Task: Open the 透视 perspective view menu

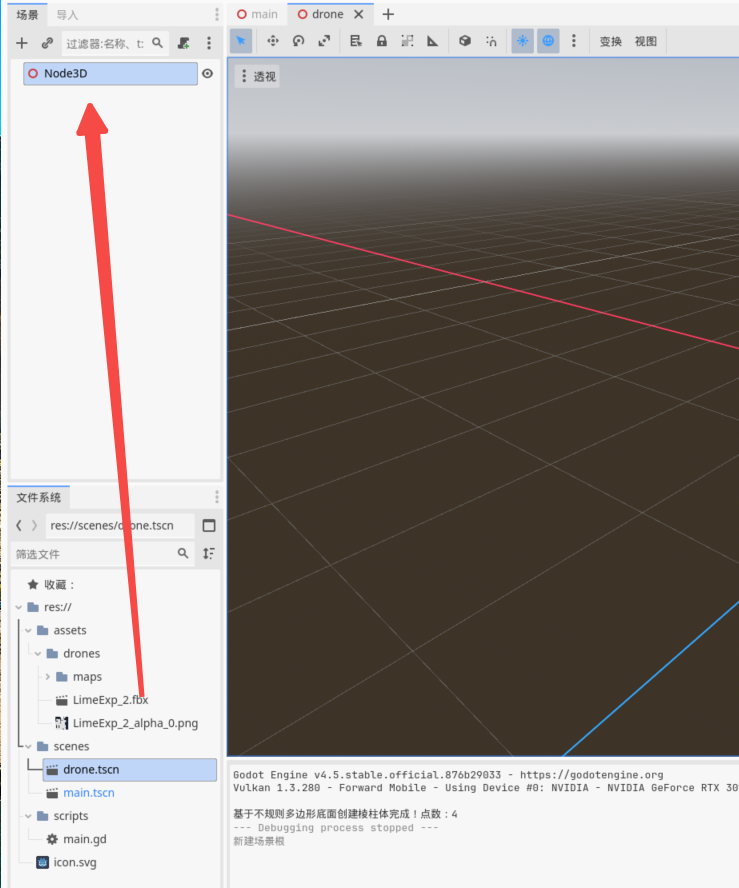Action: pyautogui.click(x=257, y=76)
